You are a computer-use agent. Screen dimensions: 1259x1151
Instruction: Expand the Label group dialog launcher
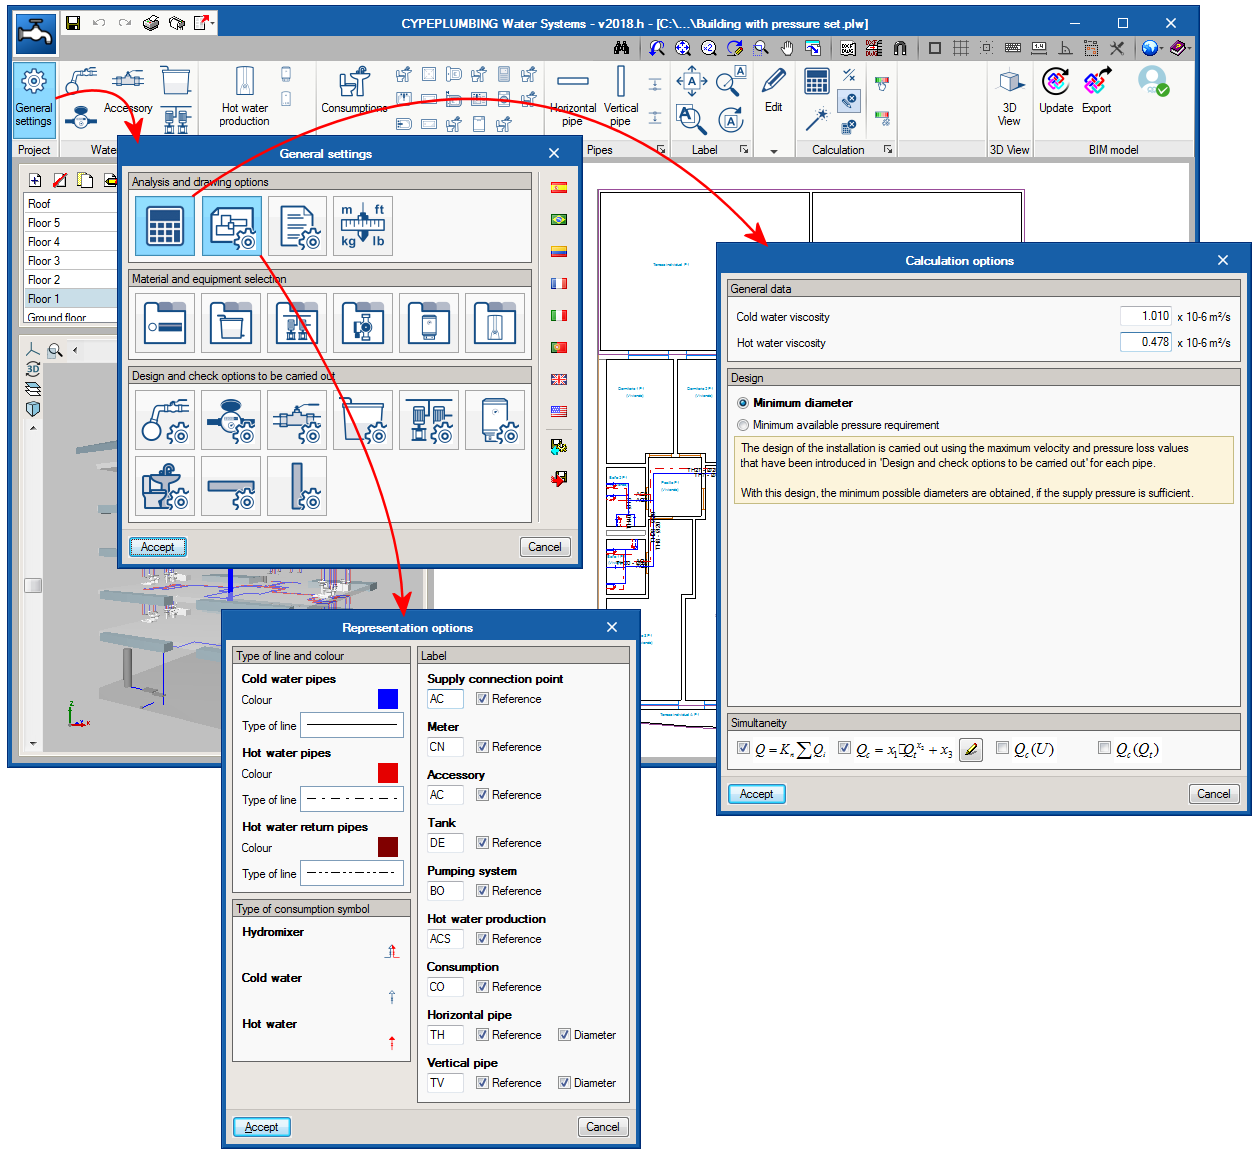tap(744, 150)
